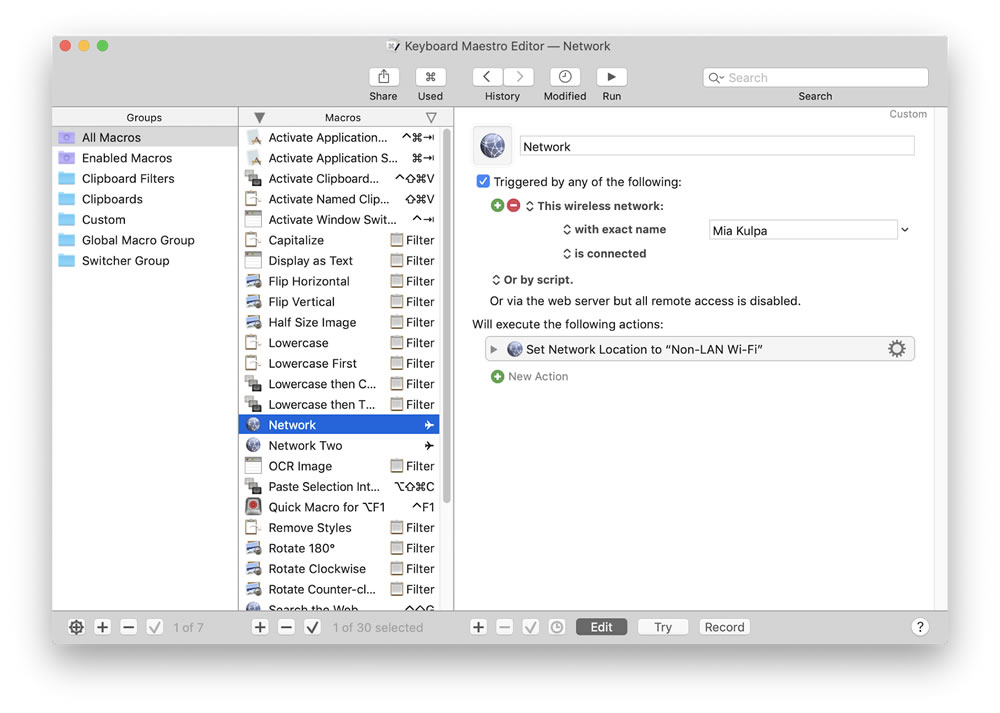Screen dimensions: 1000x713
Task: Click the macros list scrollbar
Action: point(446,316)
